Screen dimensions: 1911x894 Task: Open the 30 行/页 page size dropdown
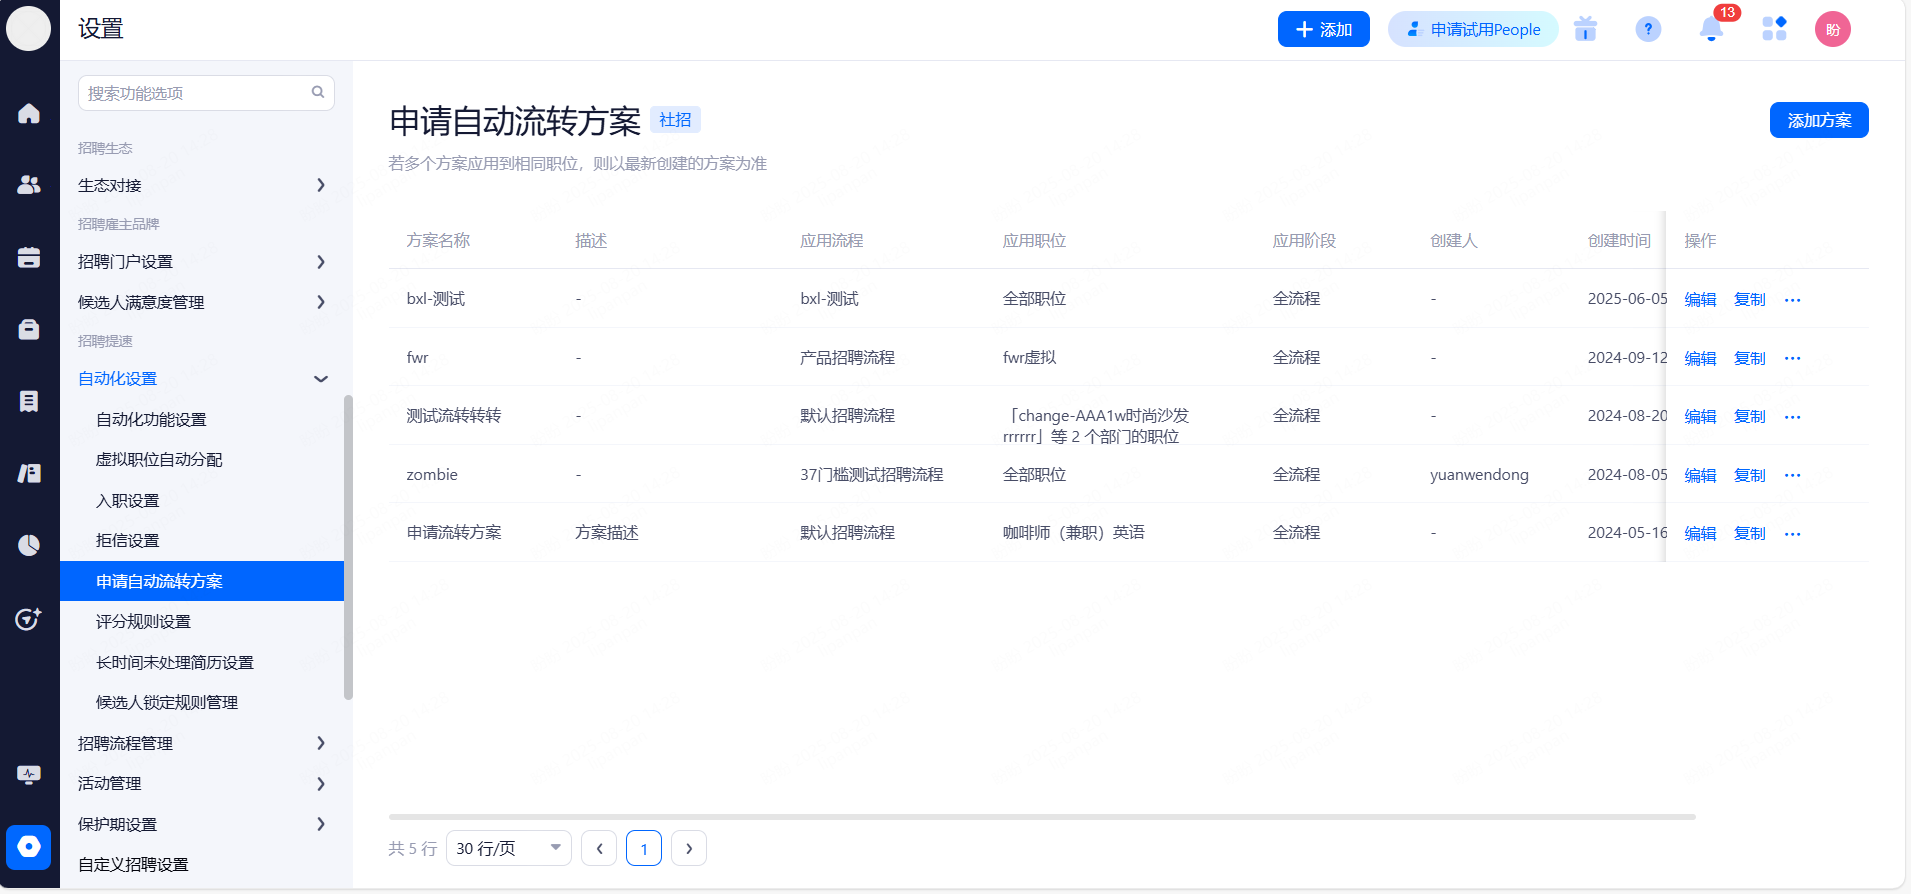(x=508, y=848)
